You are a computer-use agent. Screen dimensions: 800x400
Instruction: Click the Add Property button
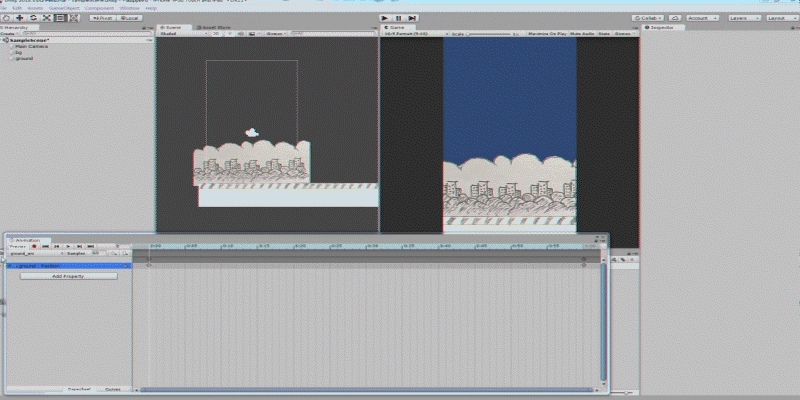coord(68,276)
